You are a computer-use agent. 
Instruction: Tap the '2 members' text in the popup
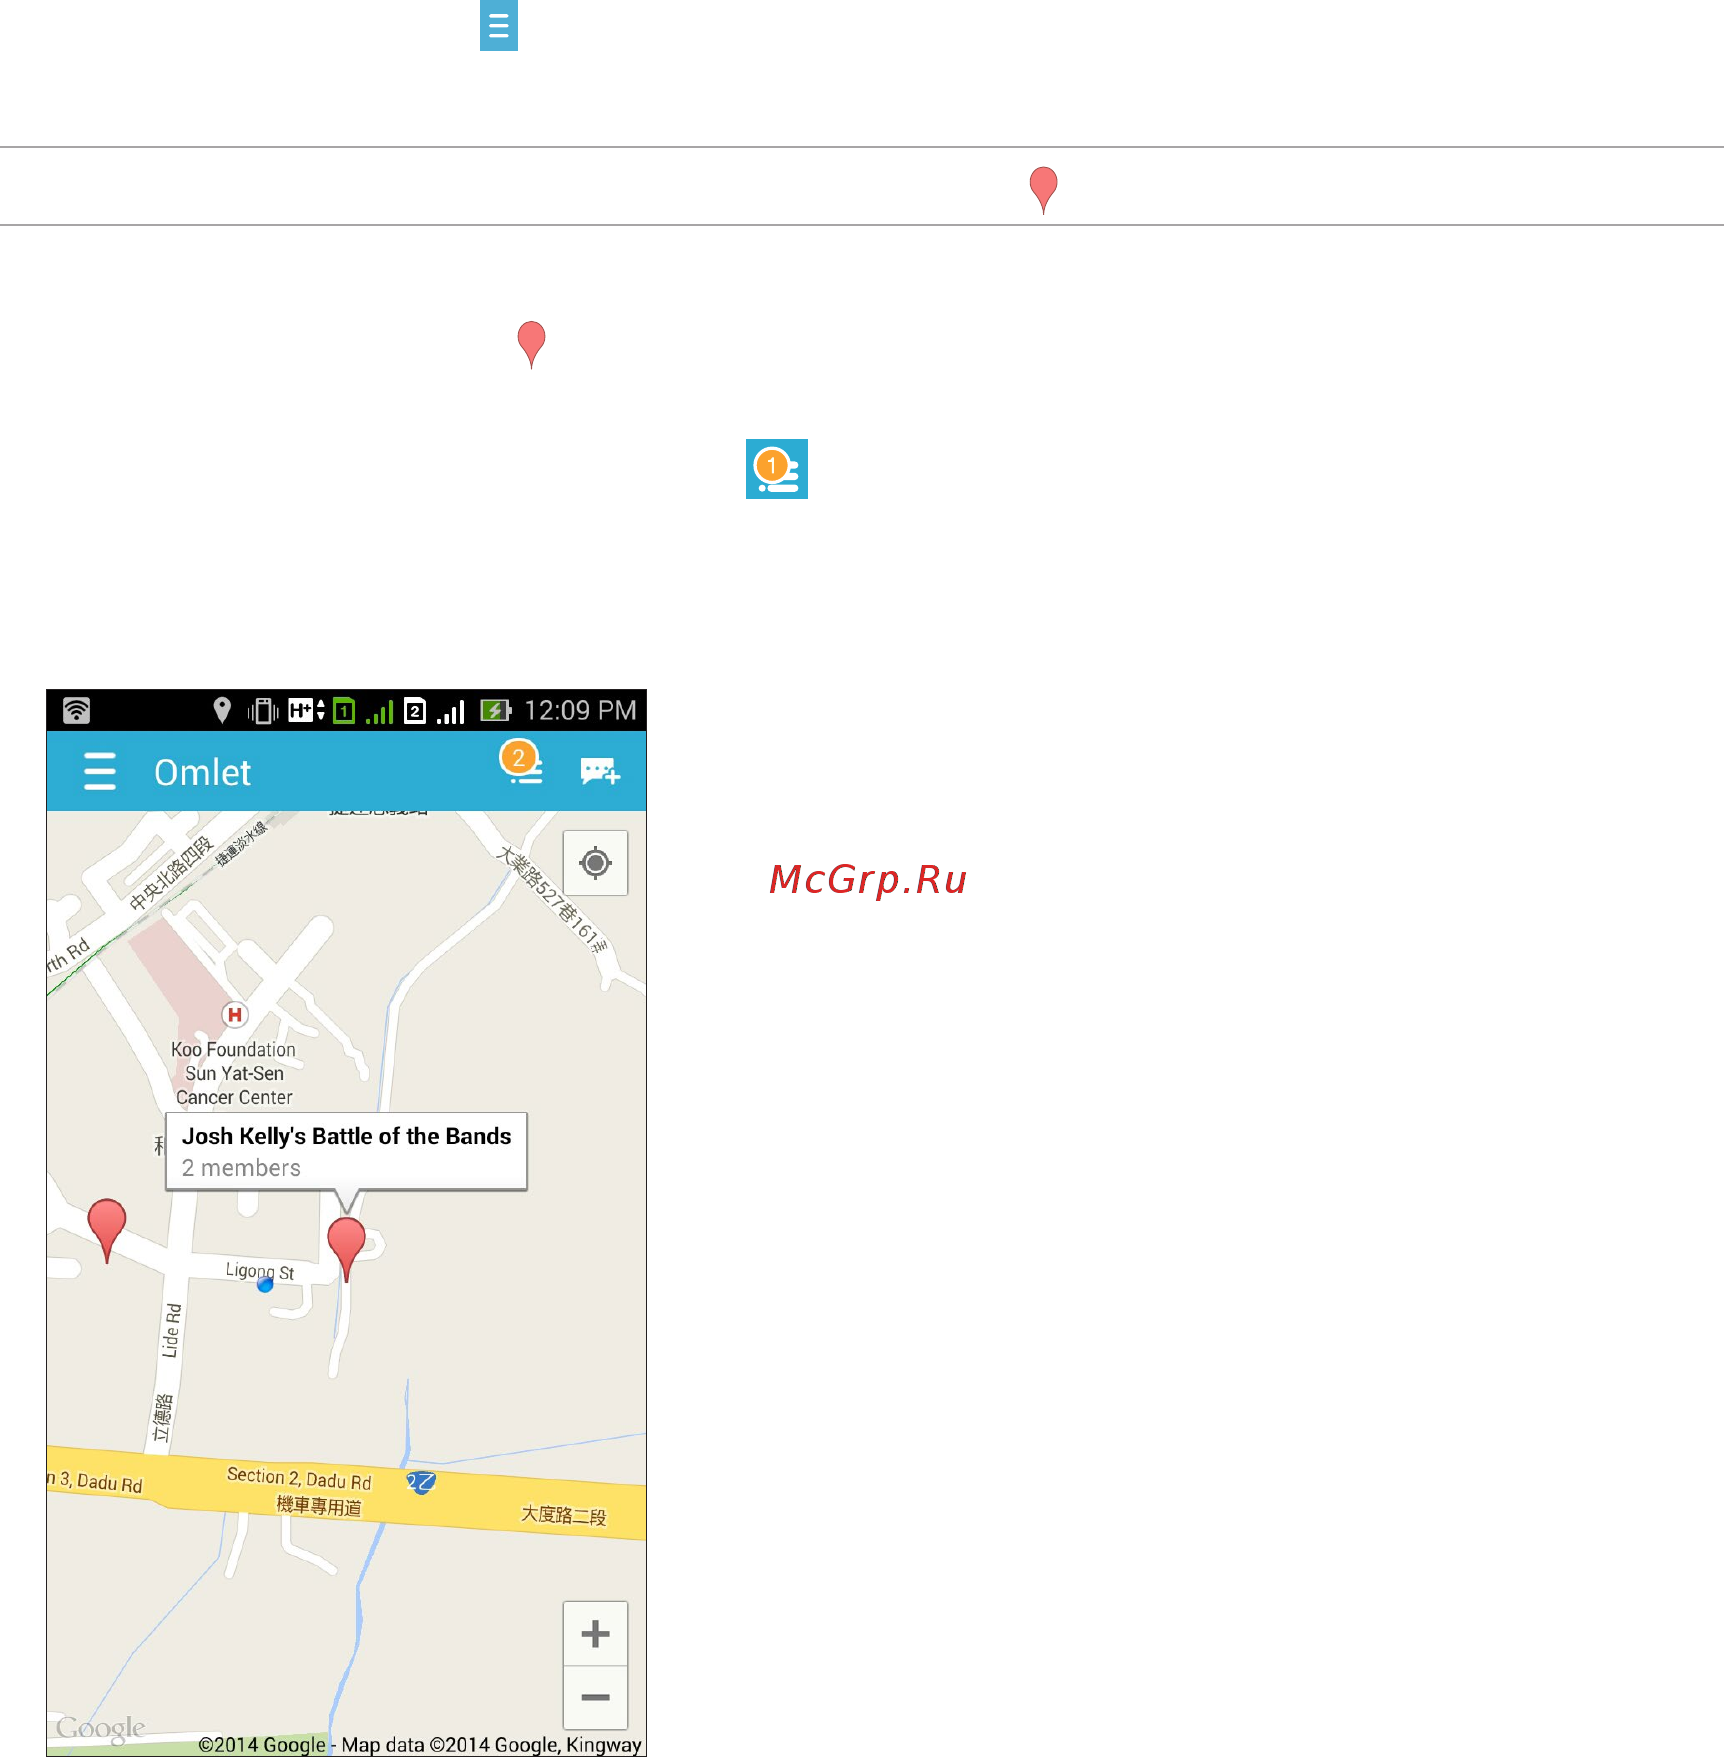pyautogui.click(x=241, y=1168)
